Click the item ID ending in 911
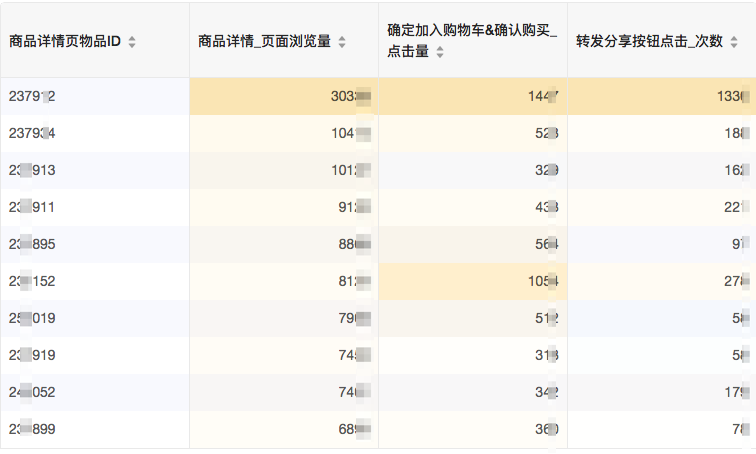 [32, 208]
